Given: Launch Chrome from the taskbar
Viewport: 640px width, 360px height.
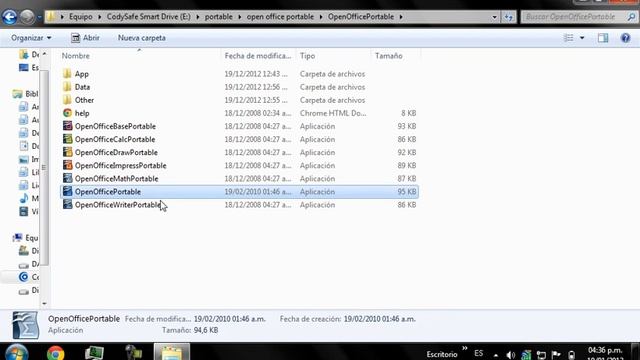Looking at the screenshot, I should 56,353.
